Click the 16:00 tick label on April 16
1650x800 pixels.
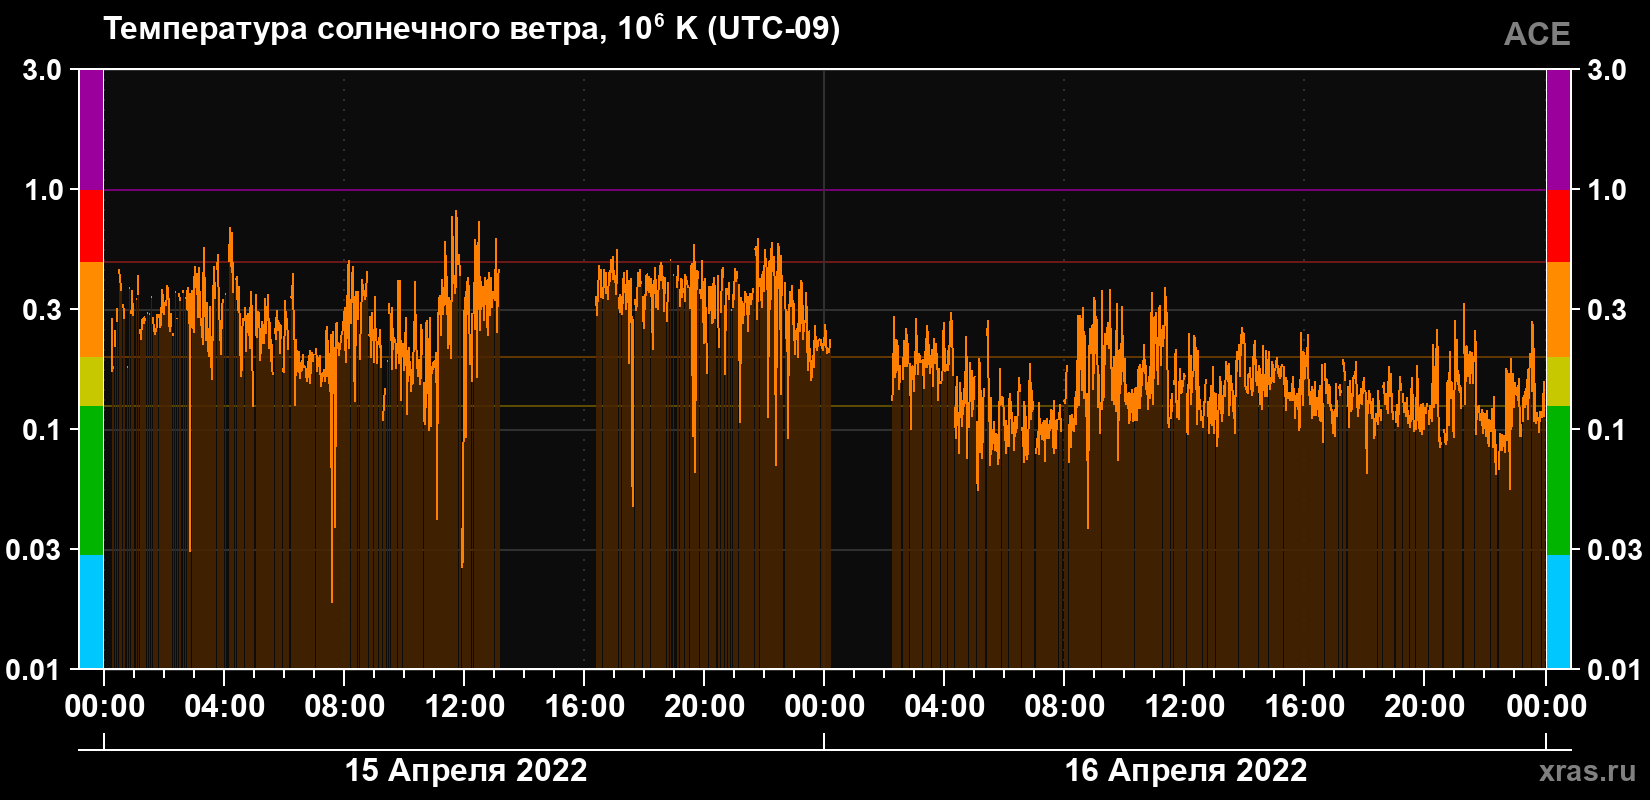click(1305, 707)
